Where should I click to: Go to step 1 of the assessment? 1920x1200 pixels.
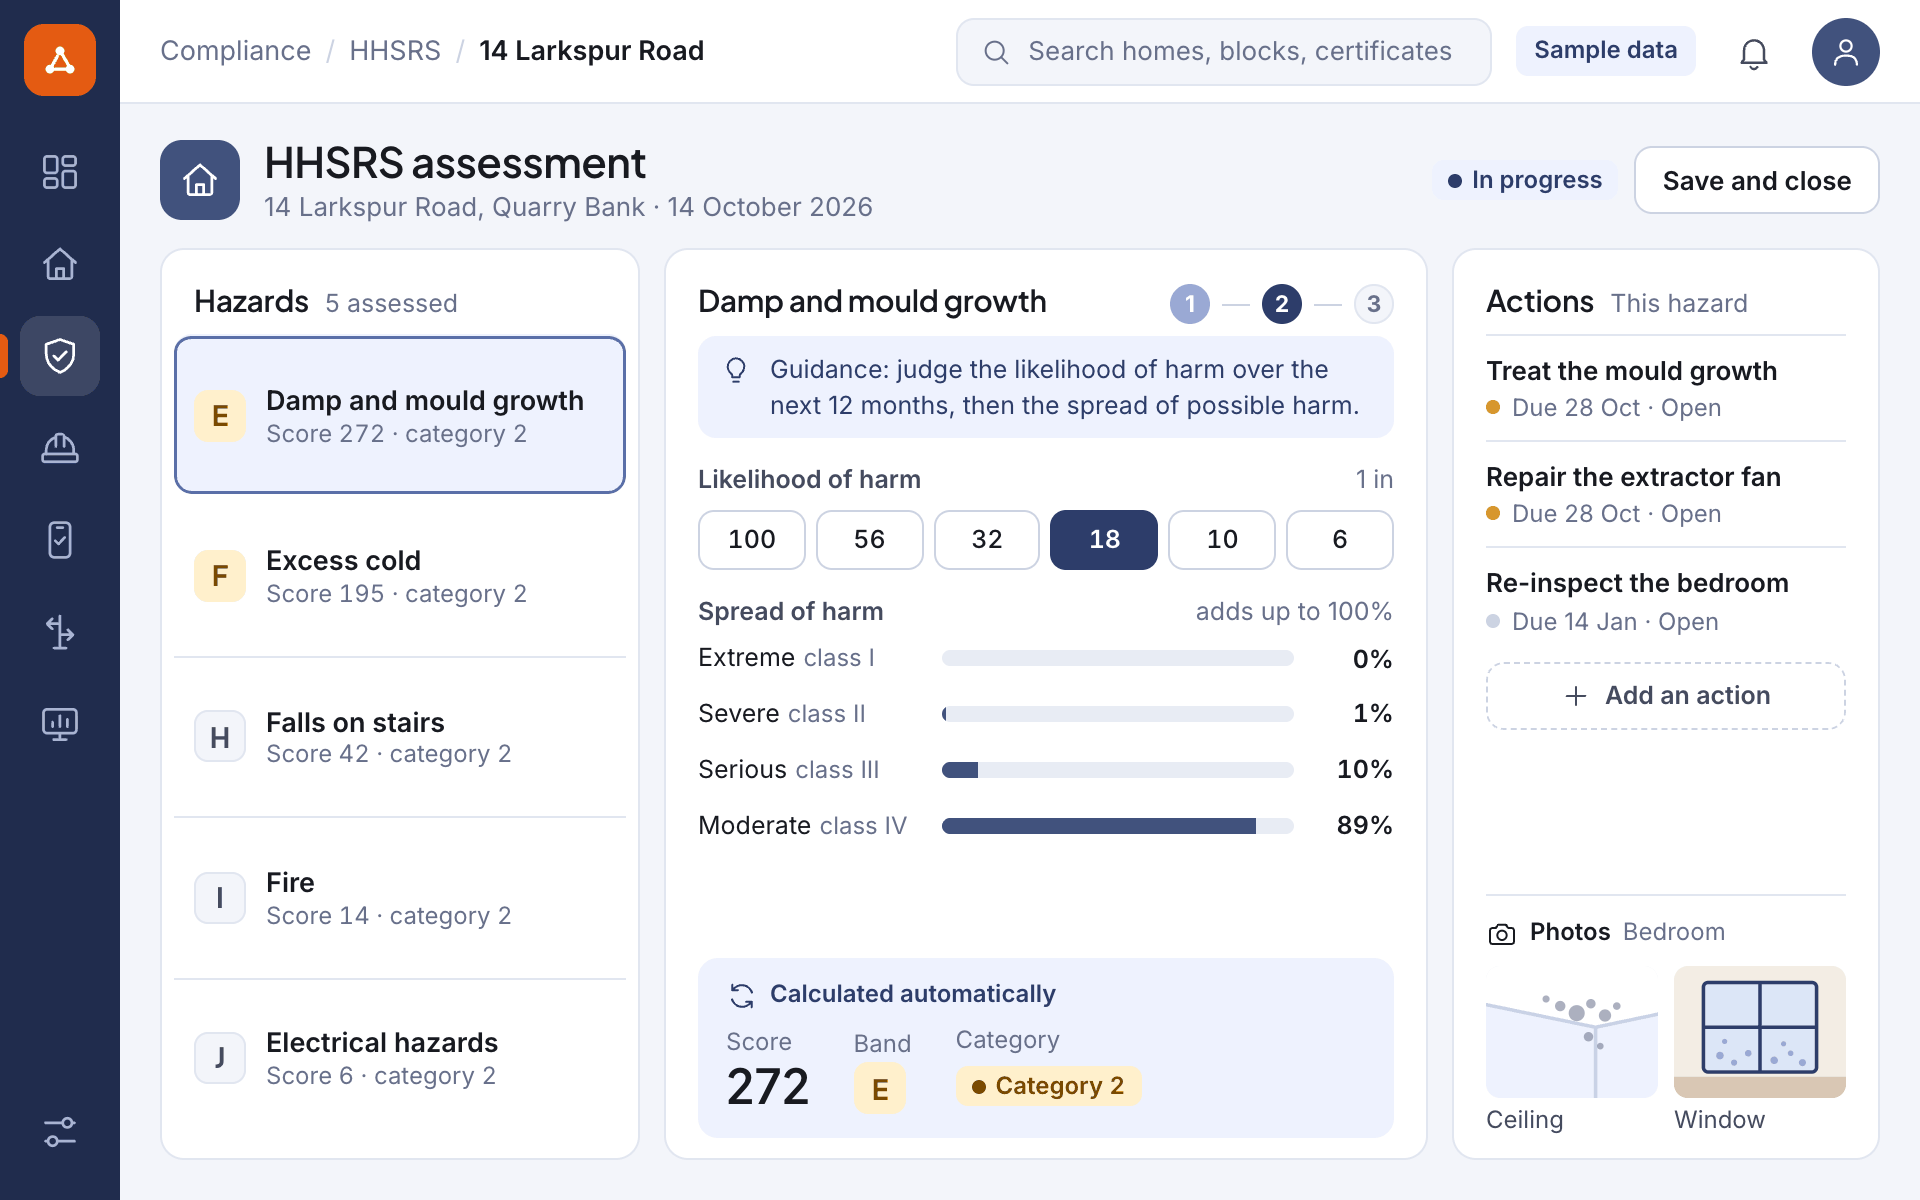(x=1190, y=304)
